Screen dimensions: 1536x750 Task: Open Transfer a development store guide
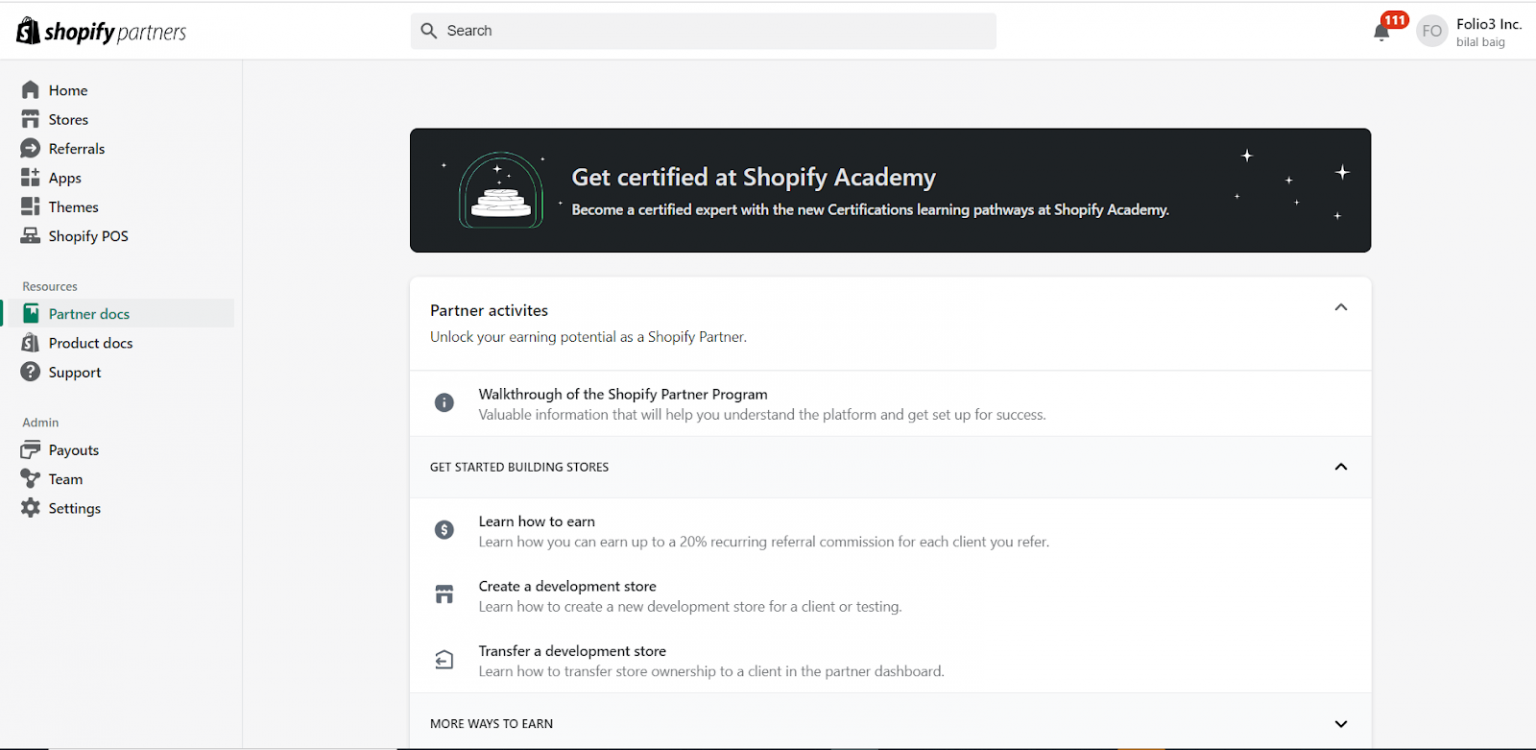tap(572, 651)
